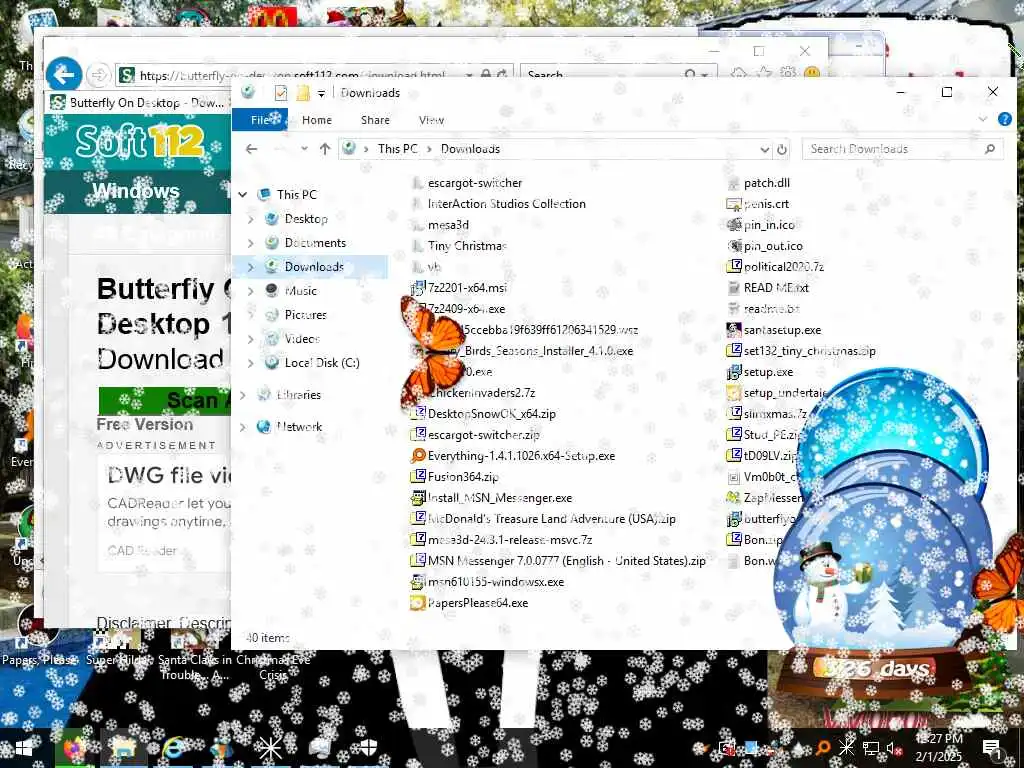Click This PC in address breadcrumb
Screen dimensions: 1024x768
pyautogui.click(x=397, y=149)
